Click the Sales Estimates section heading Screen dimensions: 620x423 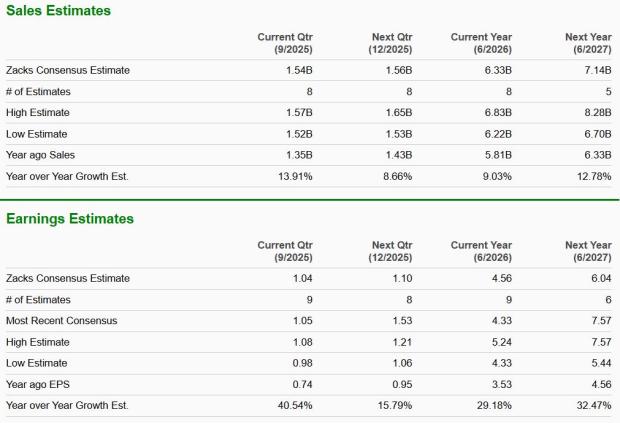pyautogui.click(x=58, y=11)
